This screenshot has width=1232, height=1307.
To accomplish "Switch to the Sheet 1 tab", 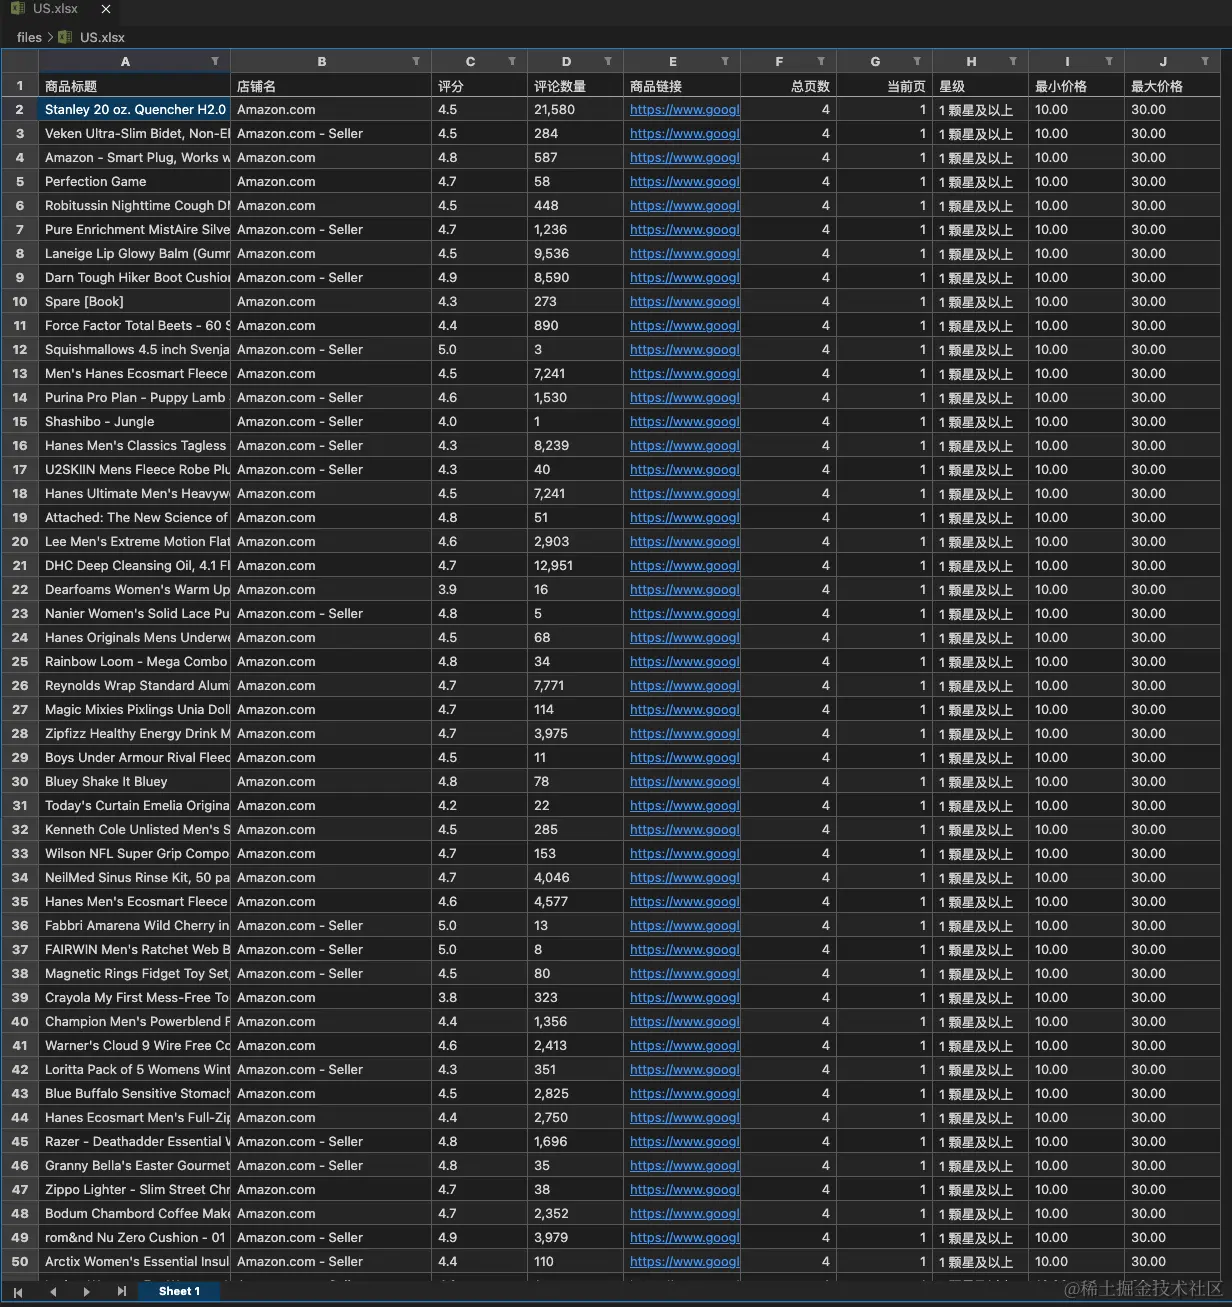I will 179,1292.
